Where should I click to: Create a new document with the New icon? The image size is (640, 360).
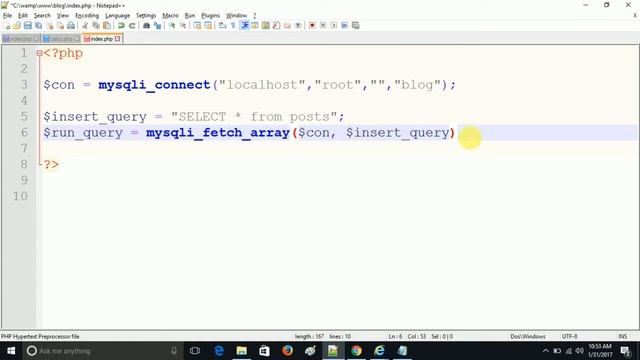tap(7, 26)
